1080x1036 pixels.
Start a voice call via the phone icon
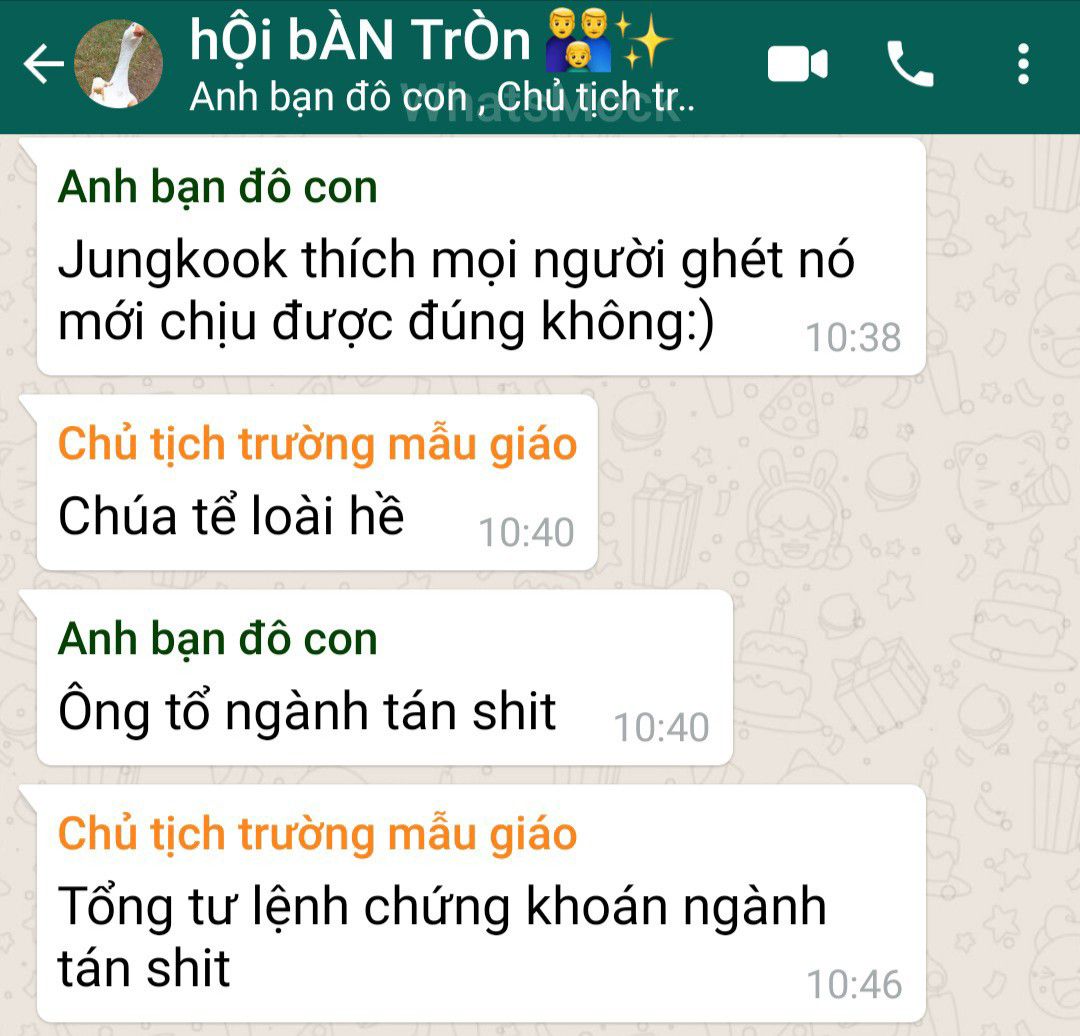click(910, 63)
